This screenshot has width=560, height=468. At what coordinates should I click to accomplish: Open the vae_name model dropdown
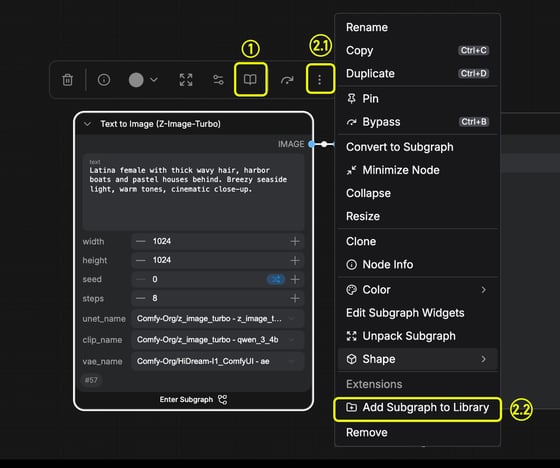pos(218,361)
